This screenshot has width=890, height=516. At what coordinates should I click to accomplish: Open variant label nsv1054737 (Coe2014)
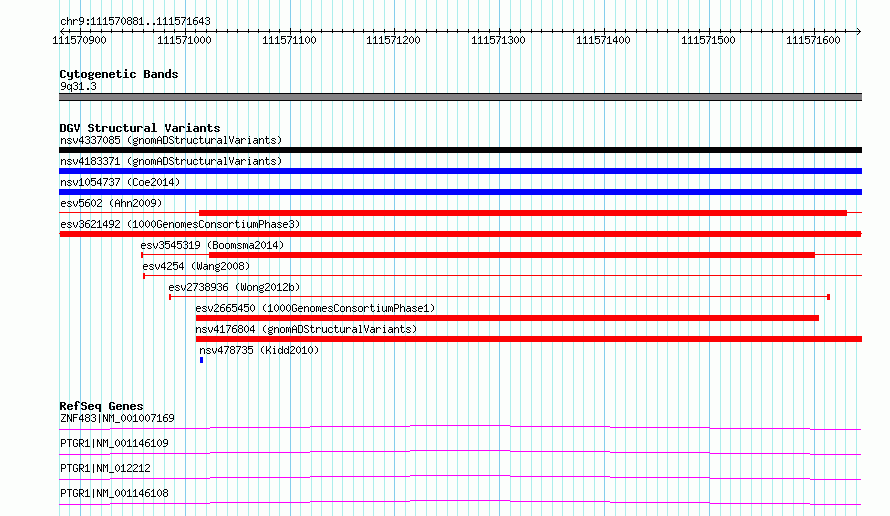[120, 182]
